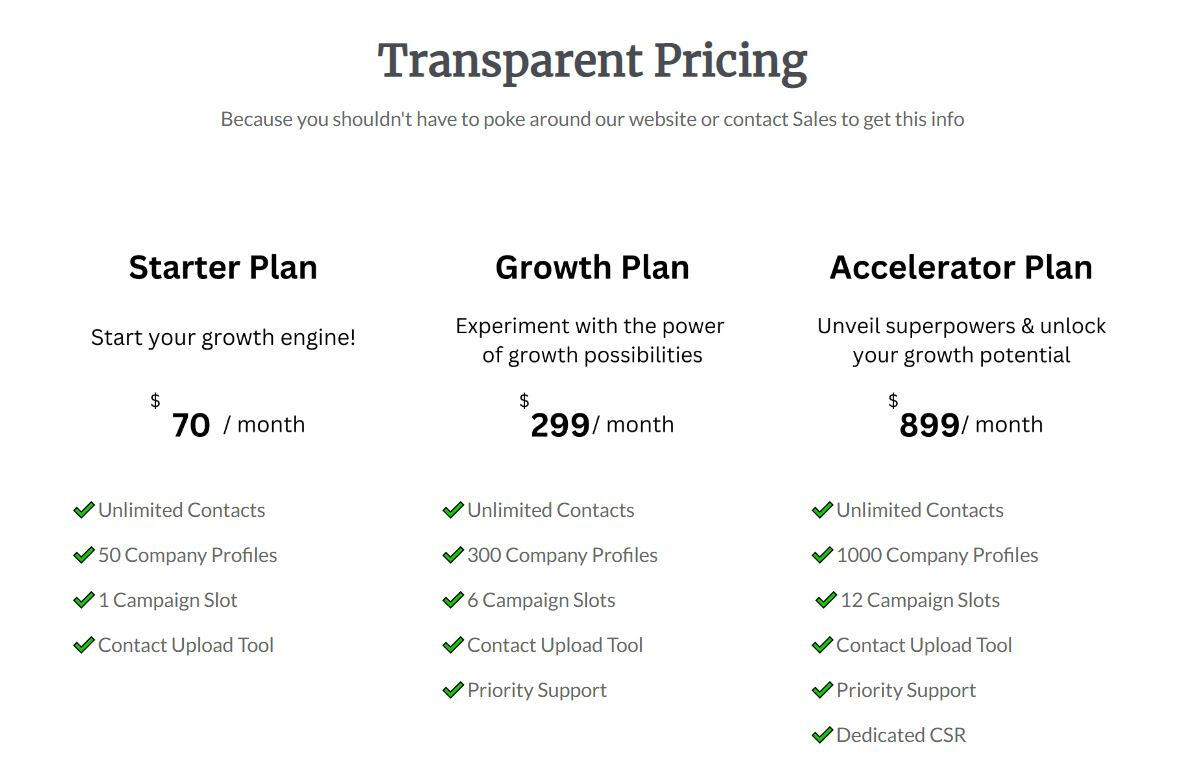The height and width of the screenshot is (772, 1203).
Task: Click the checkmark next to 50 Company Profiles
Action: pos(84,555)
